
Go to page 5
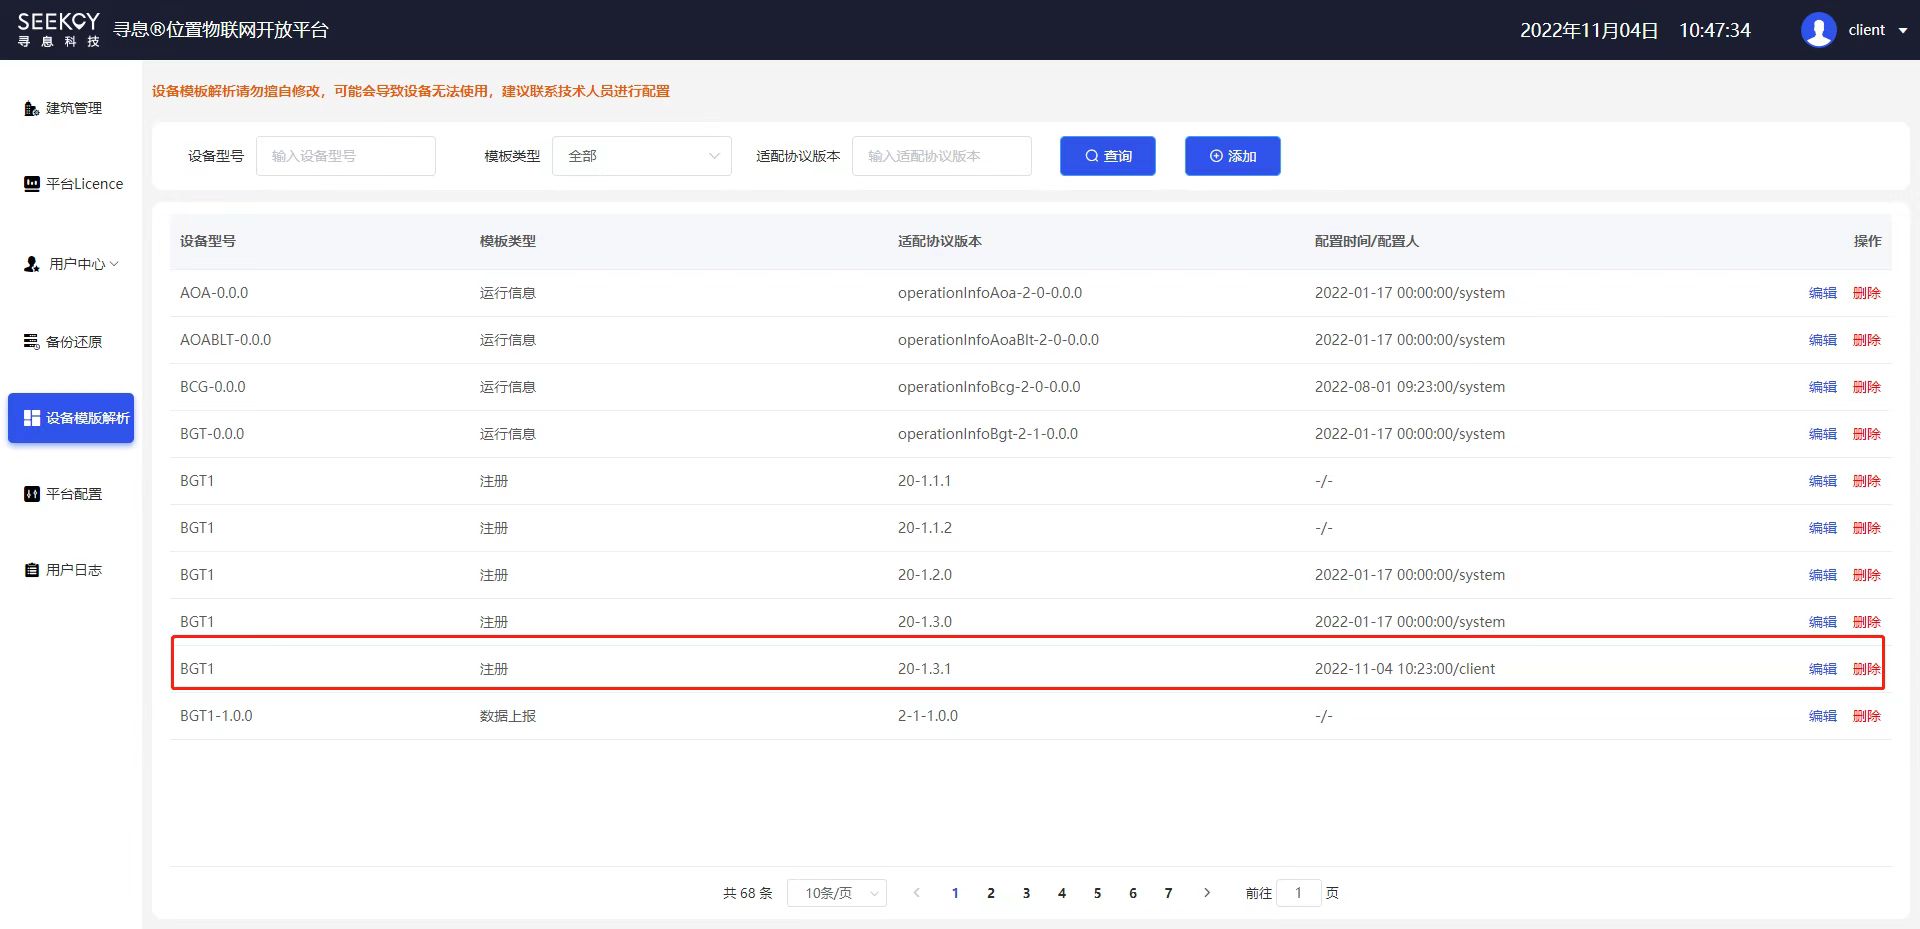(x=1097, y=893)
